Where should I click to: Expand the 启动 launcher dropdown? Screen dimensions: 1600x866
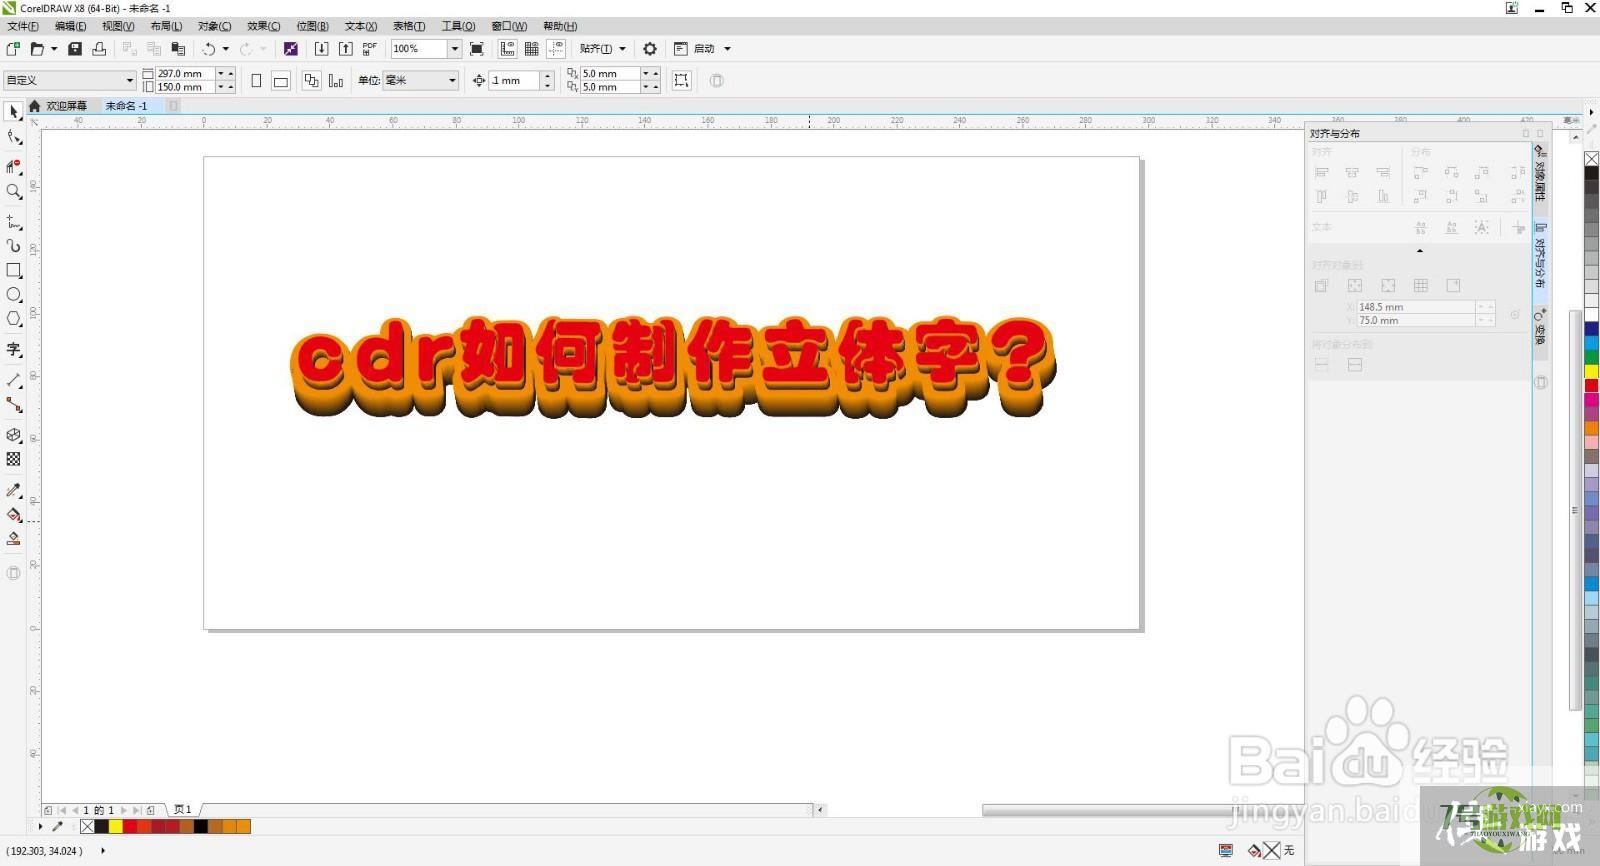(x=727, y=48)
